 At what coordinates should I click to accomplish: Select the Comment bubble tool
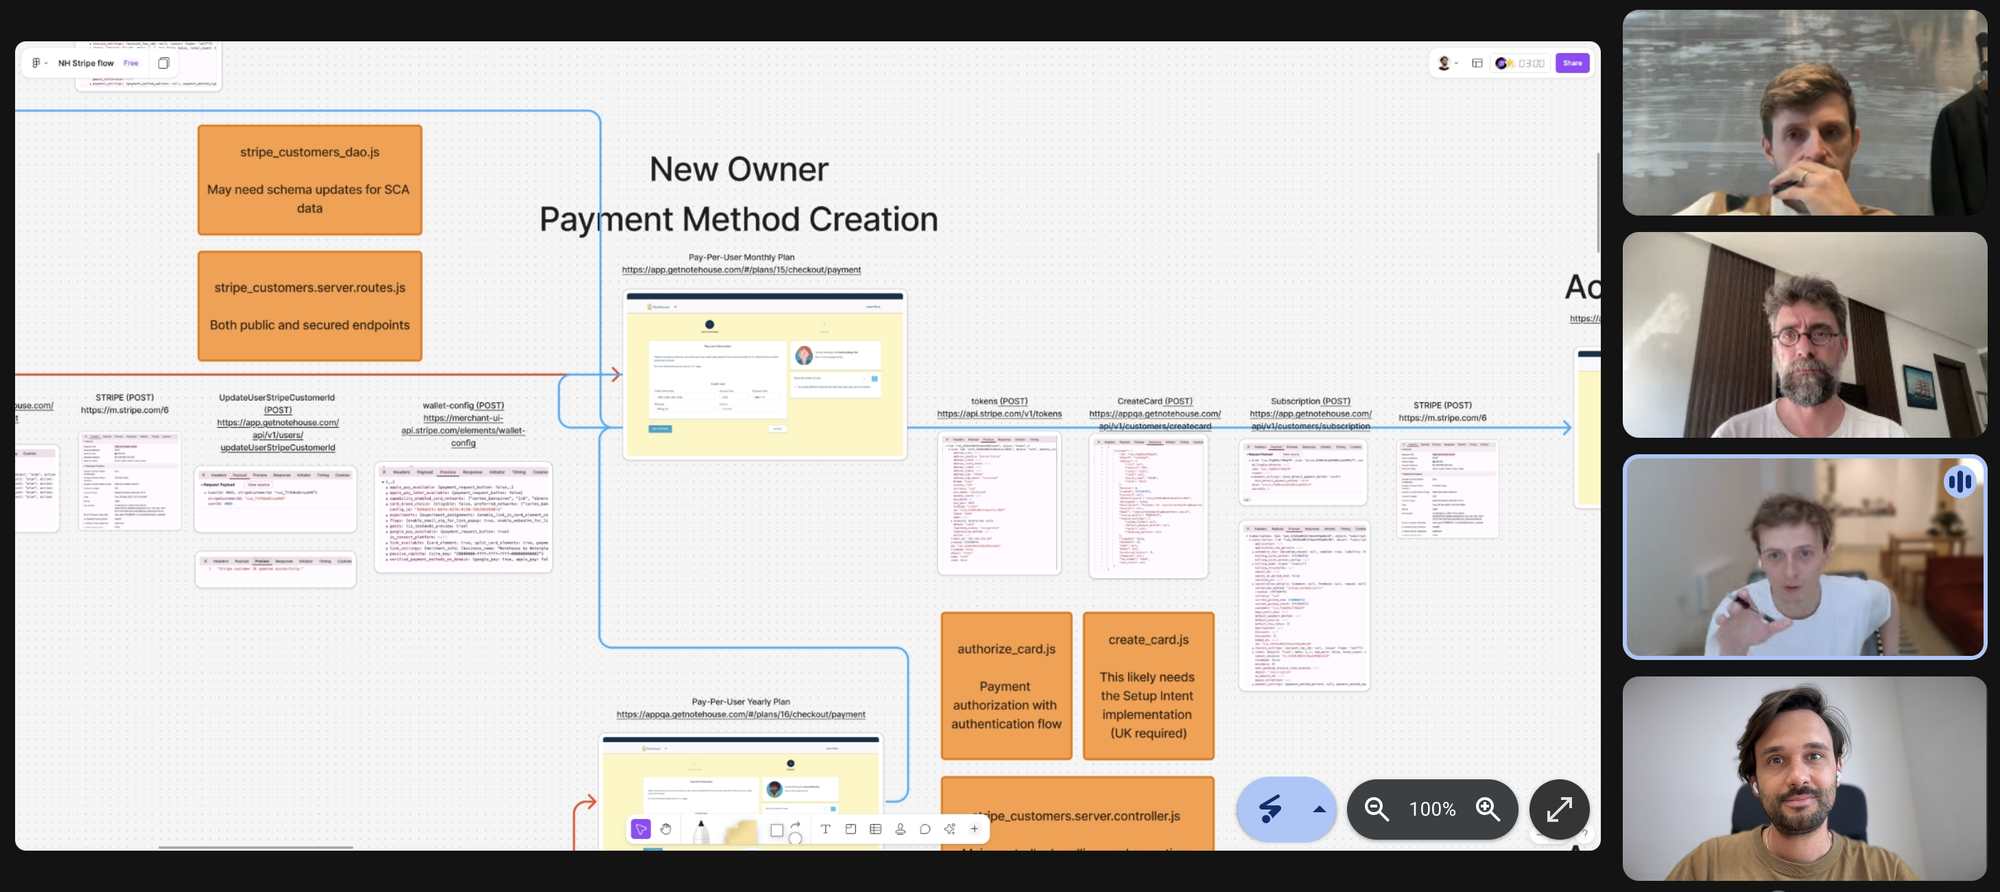[925, 829]
